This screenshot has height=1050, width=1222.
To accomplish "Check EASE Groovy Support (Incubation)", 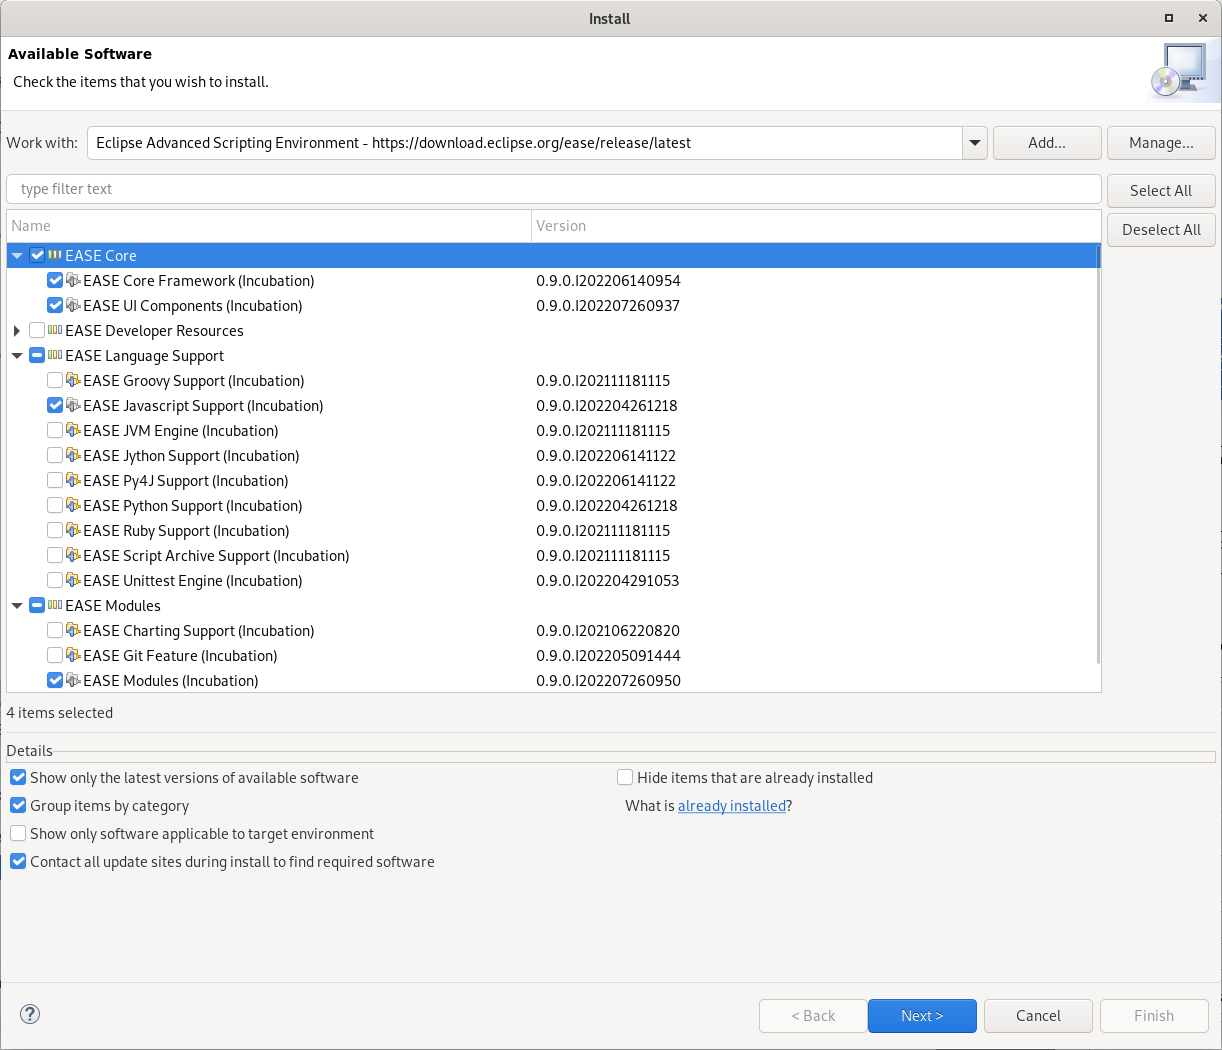I will [55, 380].
